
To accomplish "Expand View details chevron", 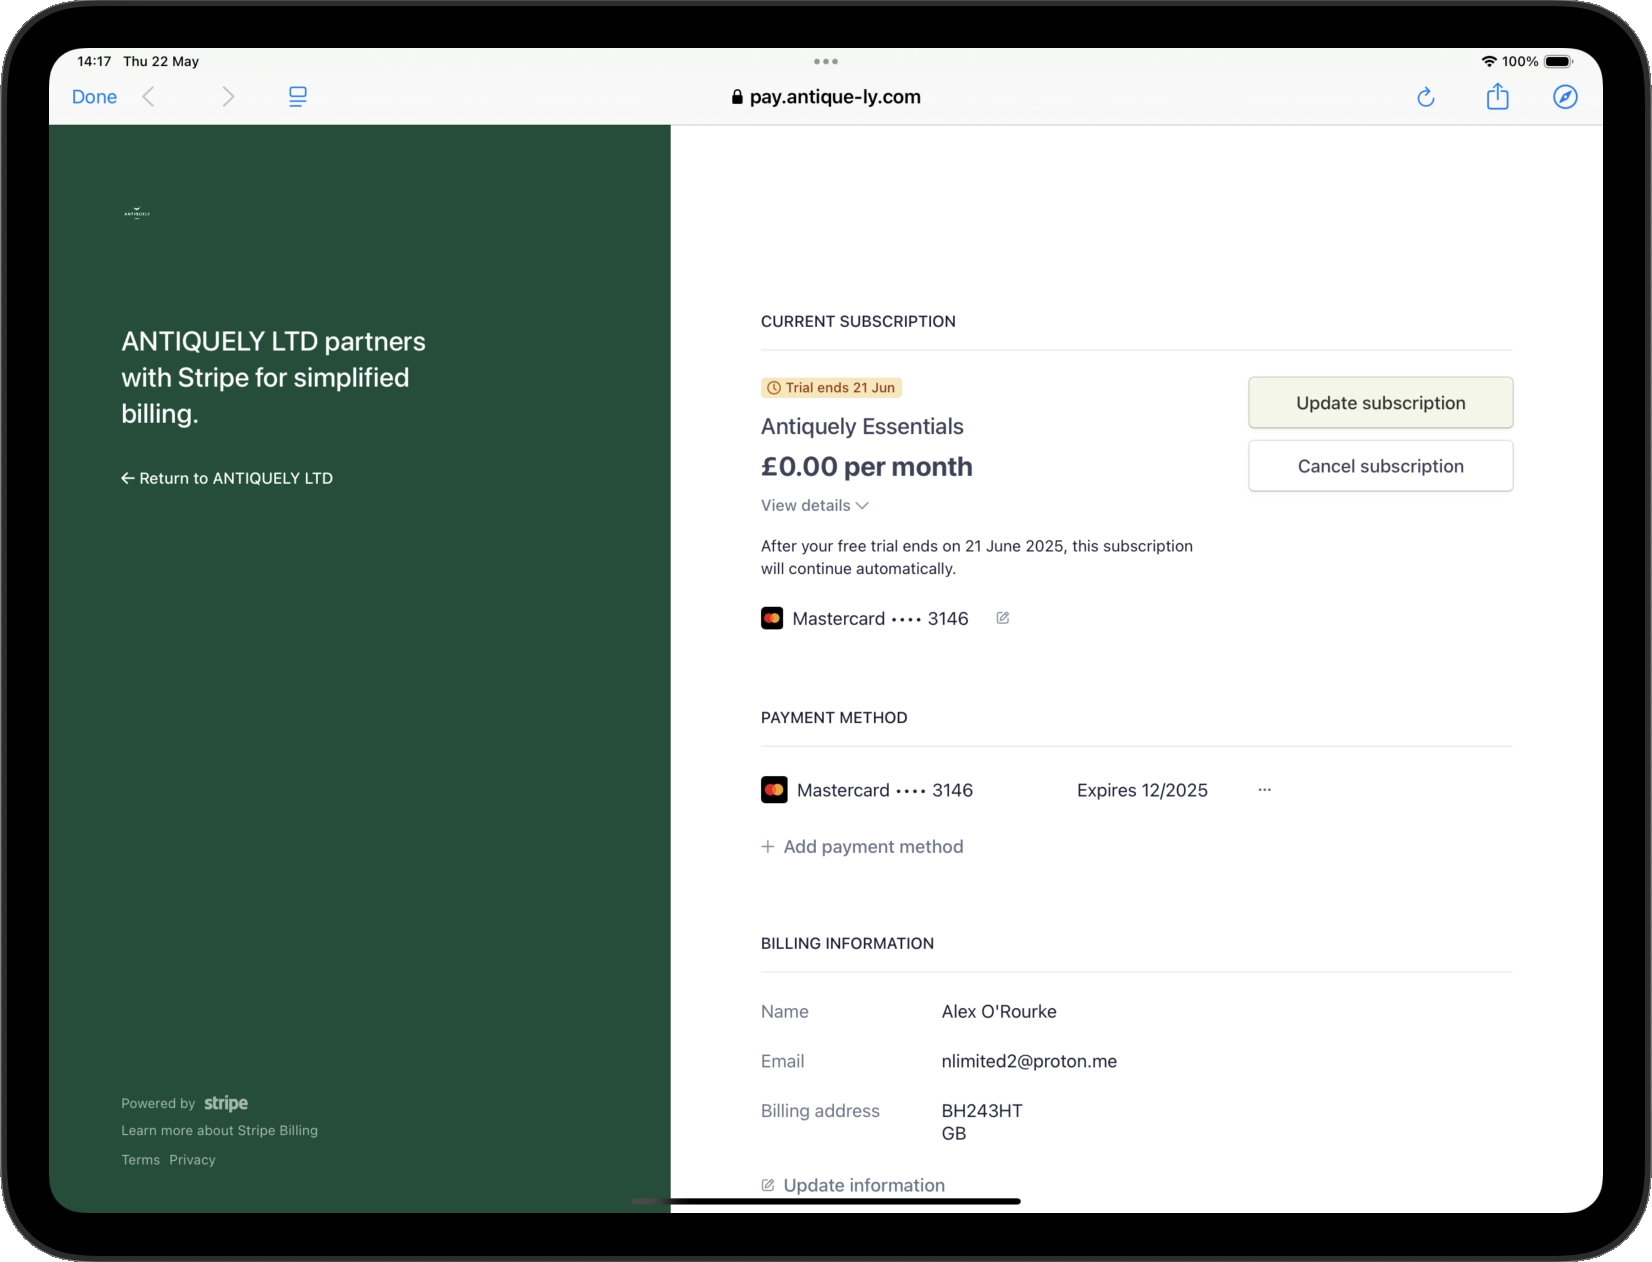I will pyautogui.click(x=815, y=505).
